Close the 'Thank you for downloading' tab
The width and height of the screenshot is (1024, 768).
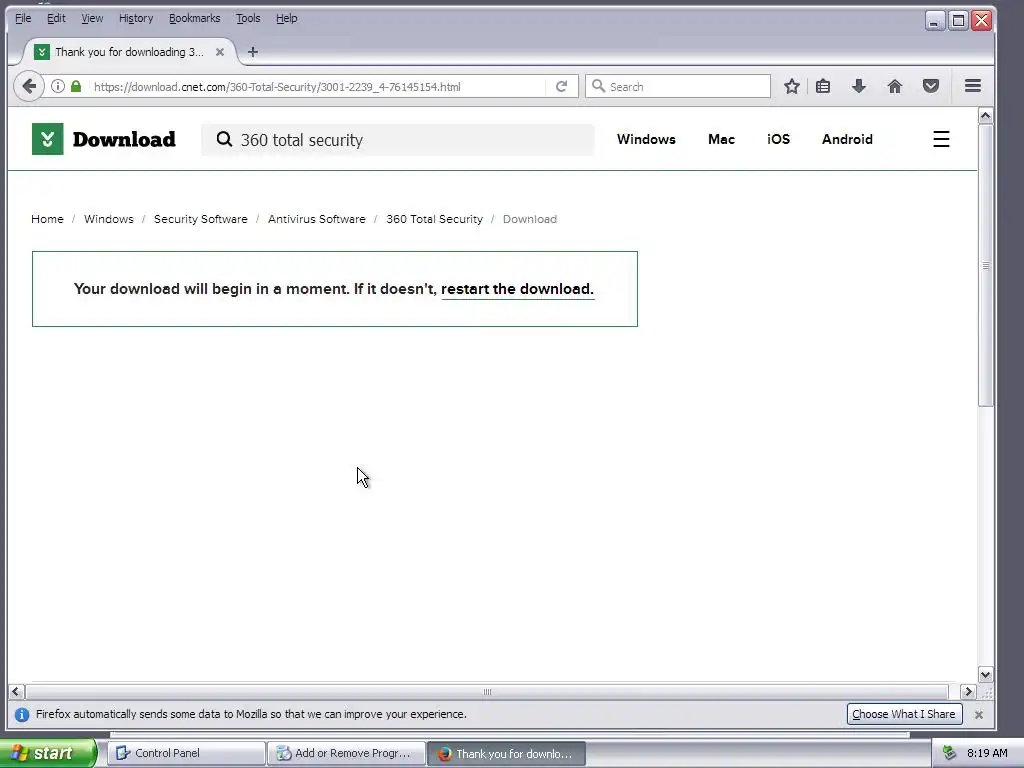point(220,52)
